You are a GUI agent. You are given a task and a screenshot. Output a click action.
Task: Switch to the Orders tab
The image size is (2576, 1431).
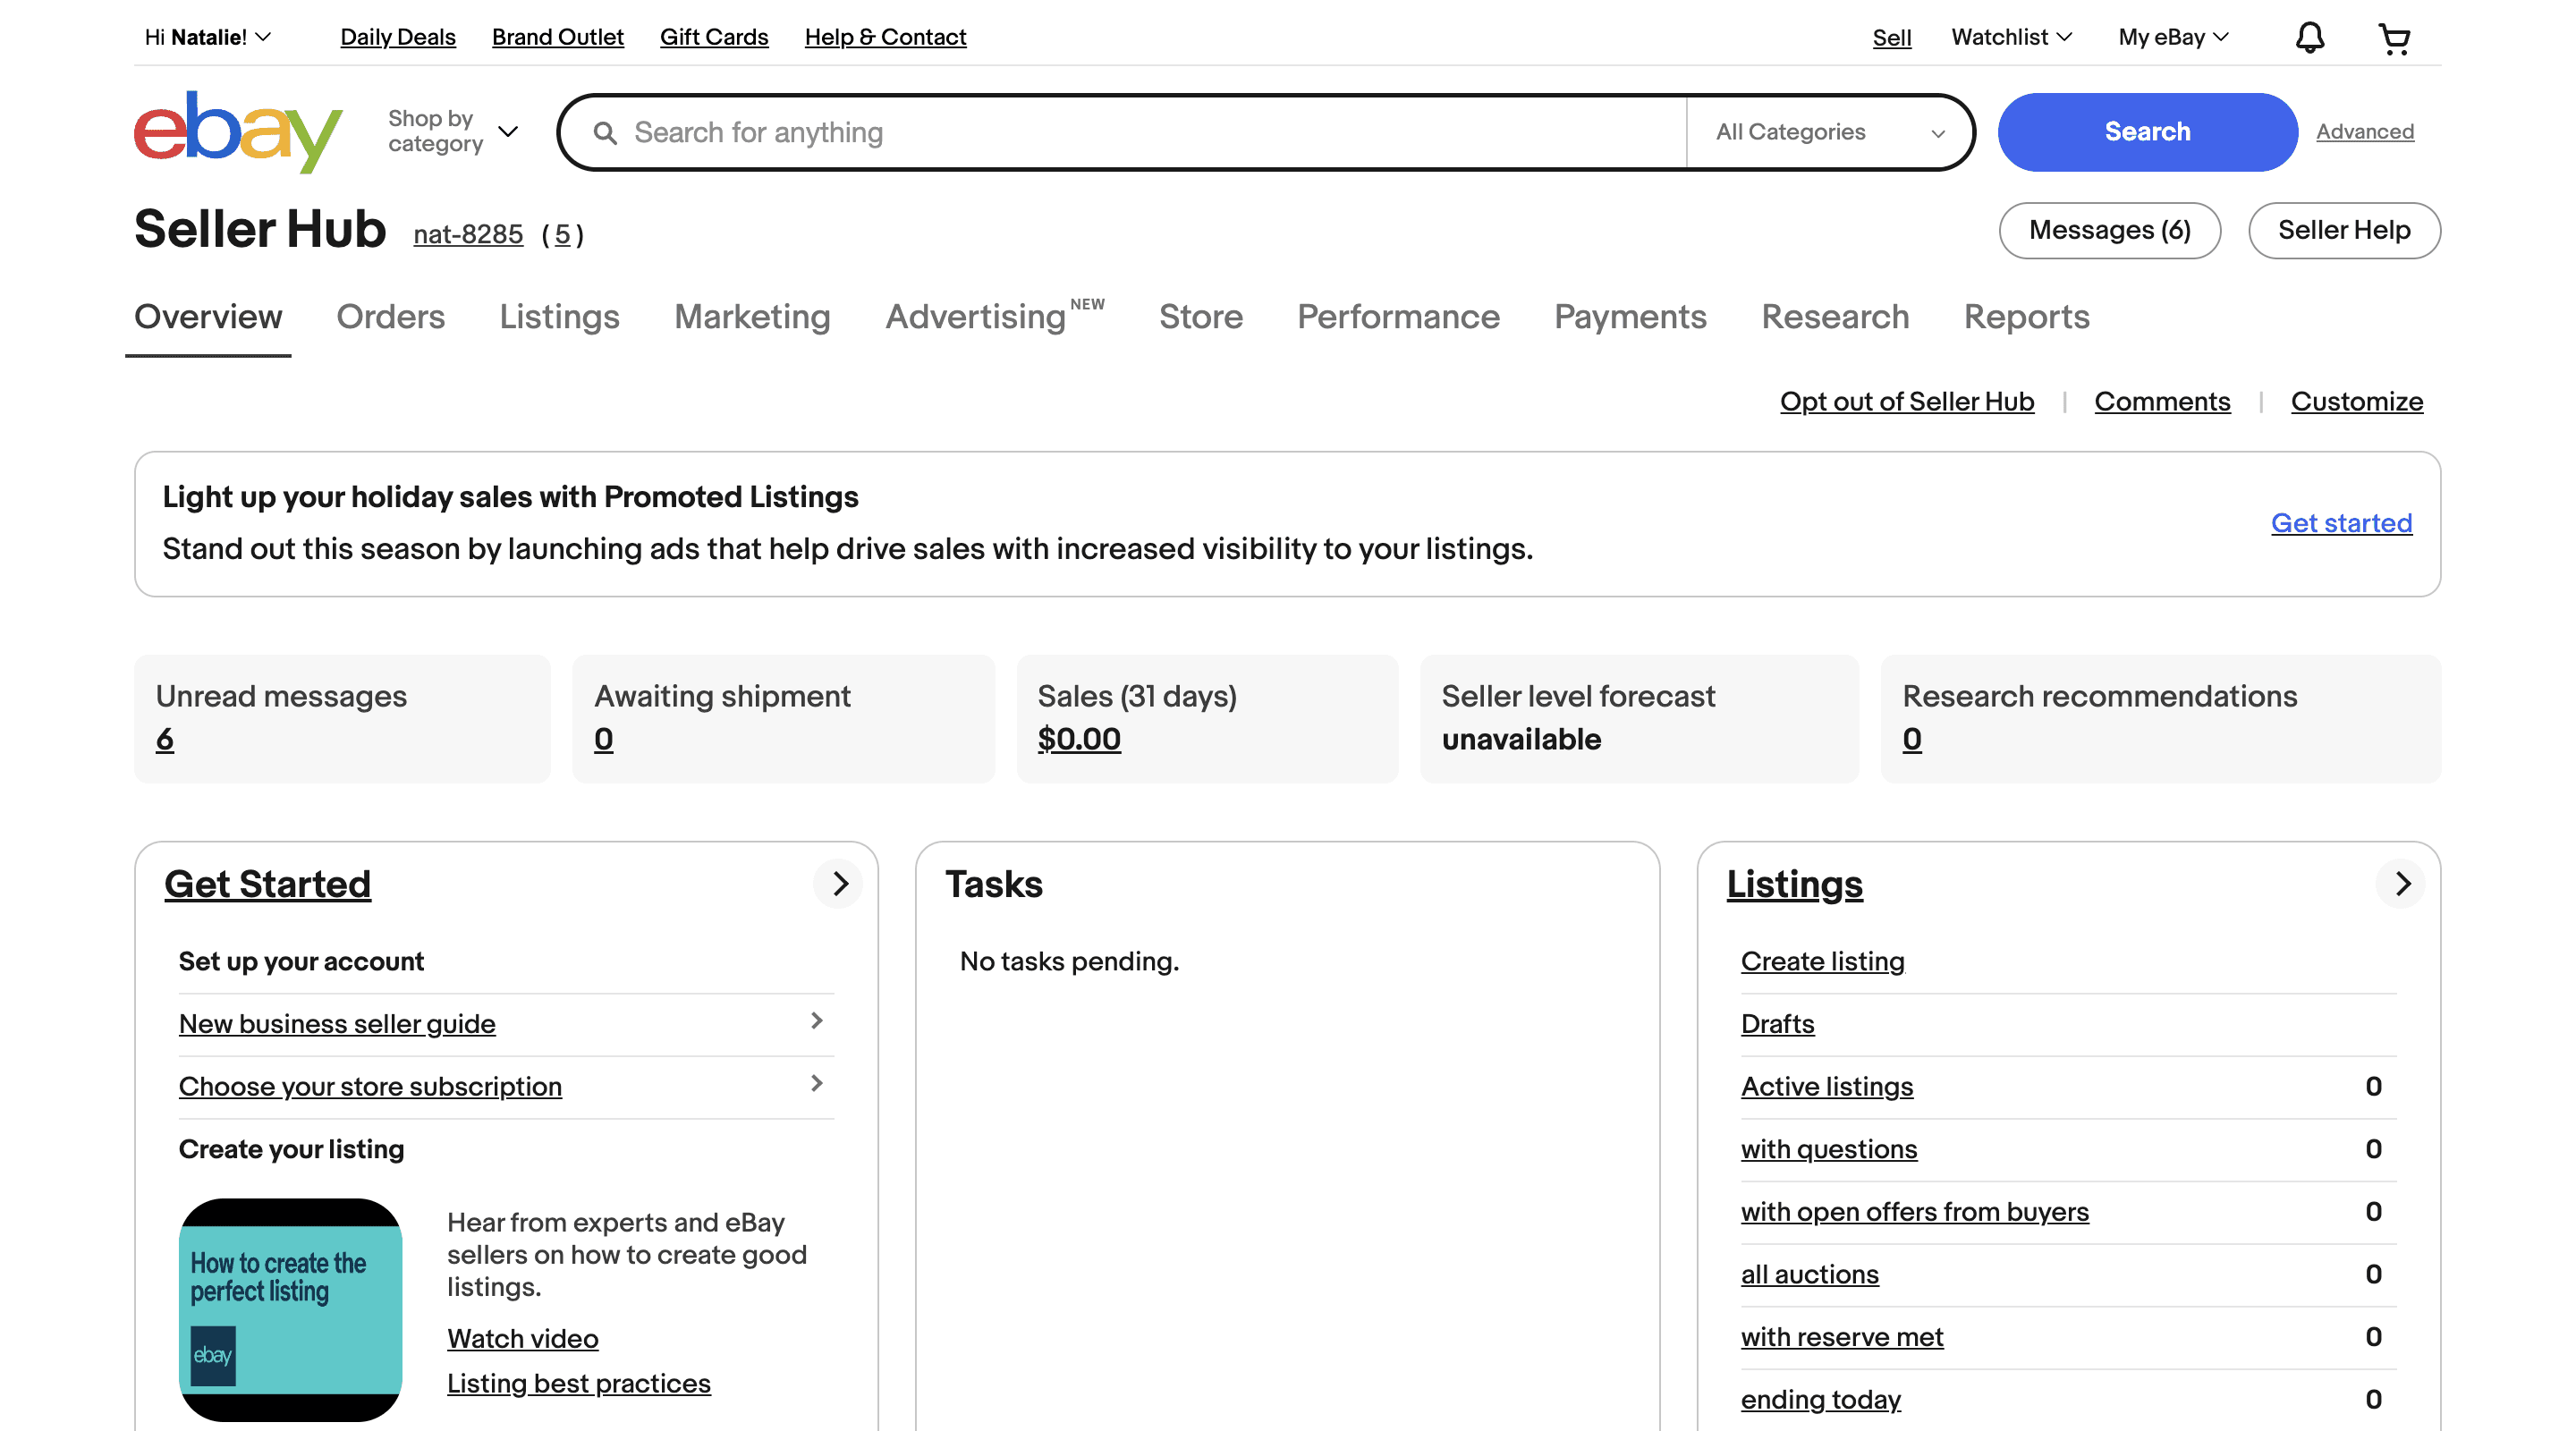click(390, 317)
